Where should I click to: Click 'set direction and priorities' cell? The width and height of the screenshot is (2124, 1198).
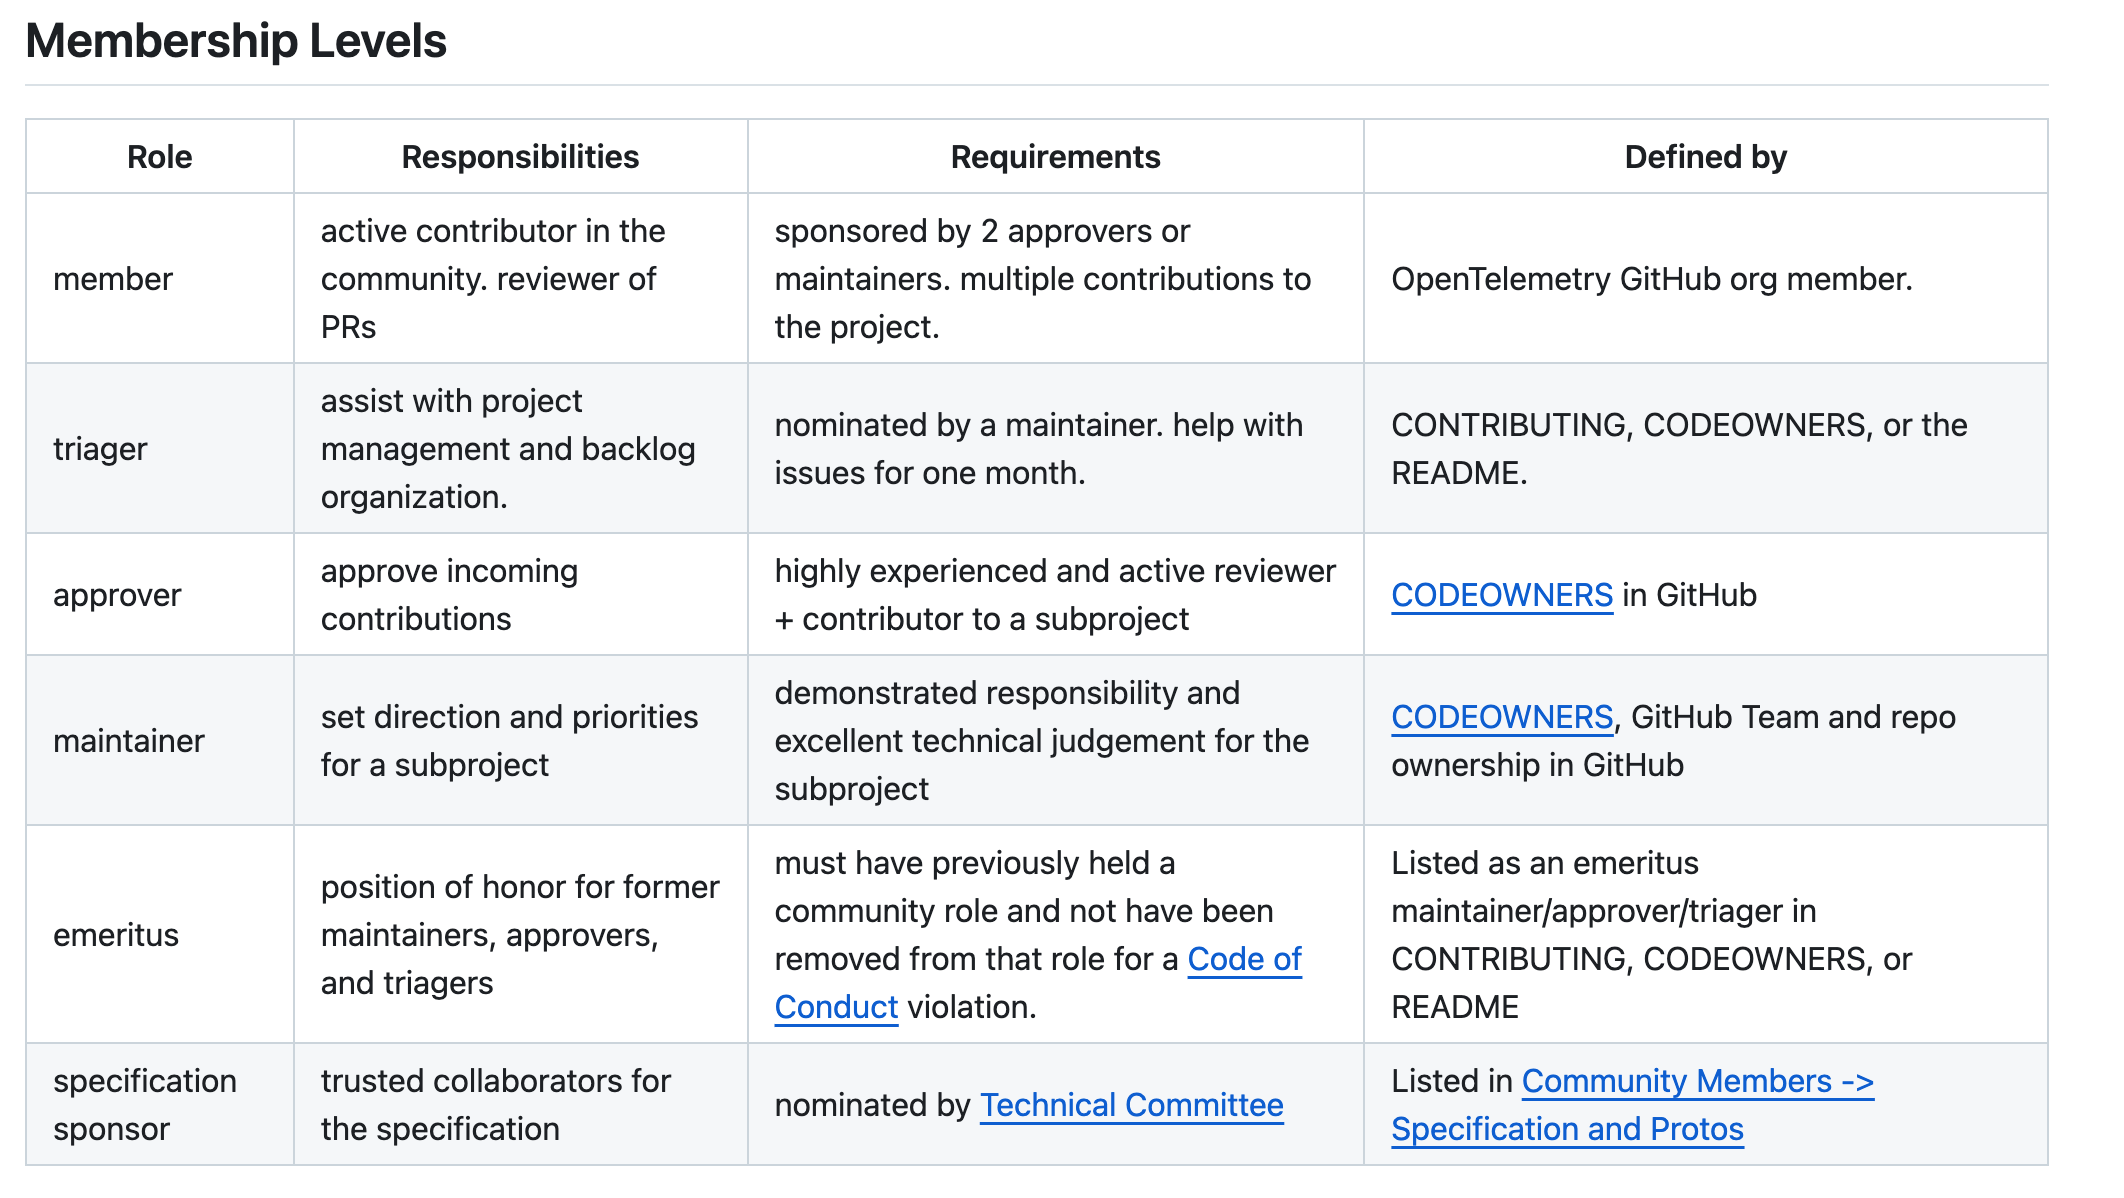(520, 741)
